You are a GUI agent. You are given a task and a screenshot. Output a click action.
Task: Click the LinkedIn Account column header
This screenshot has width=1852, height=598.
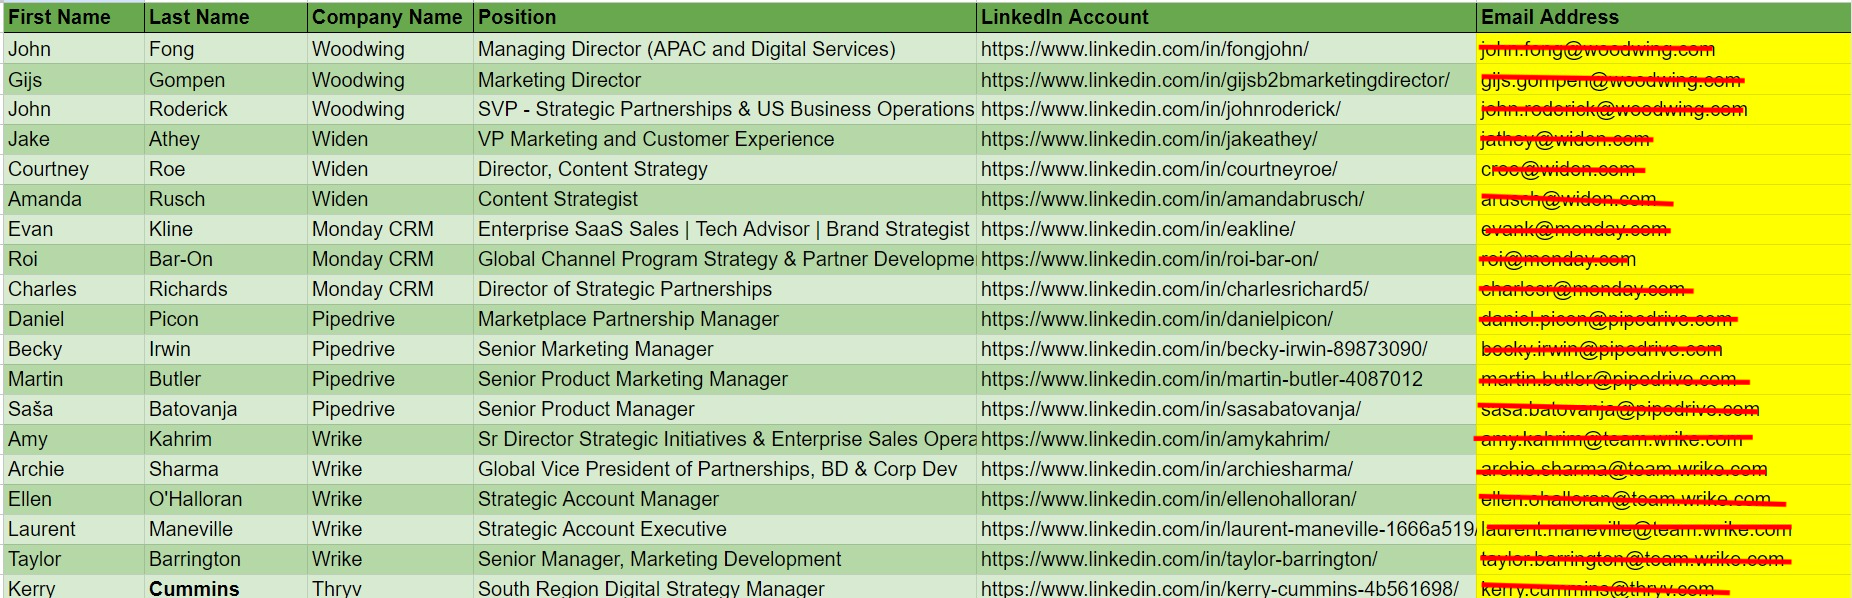pos(1064,17)
